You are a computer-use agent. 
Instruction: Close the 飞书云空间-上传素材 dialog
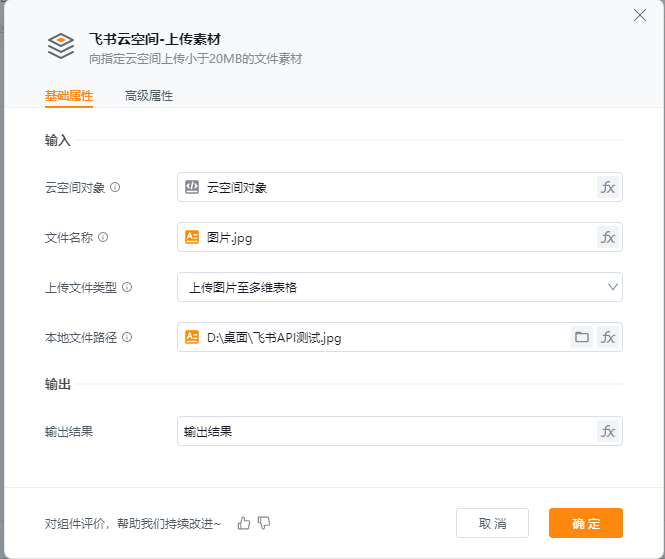click(640, 15)
